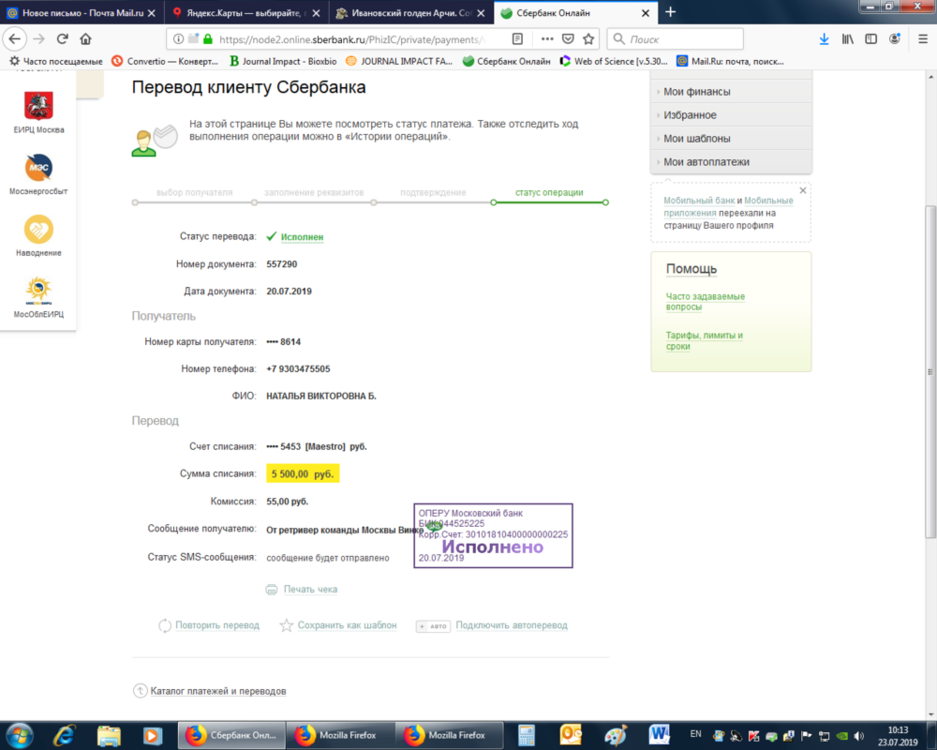Screen dimensions: 937x750
Task: Open the Firefox library icon
Action: pos(847,38)
